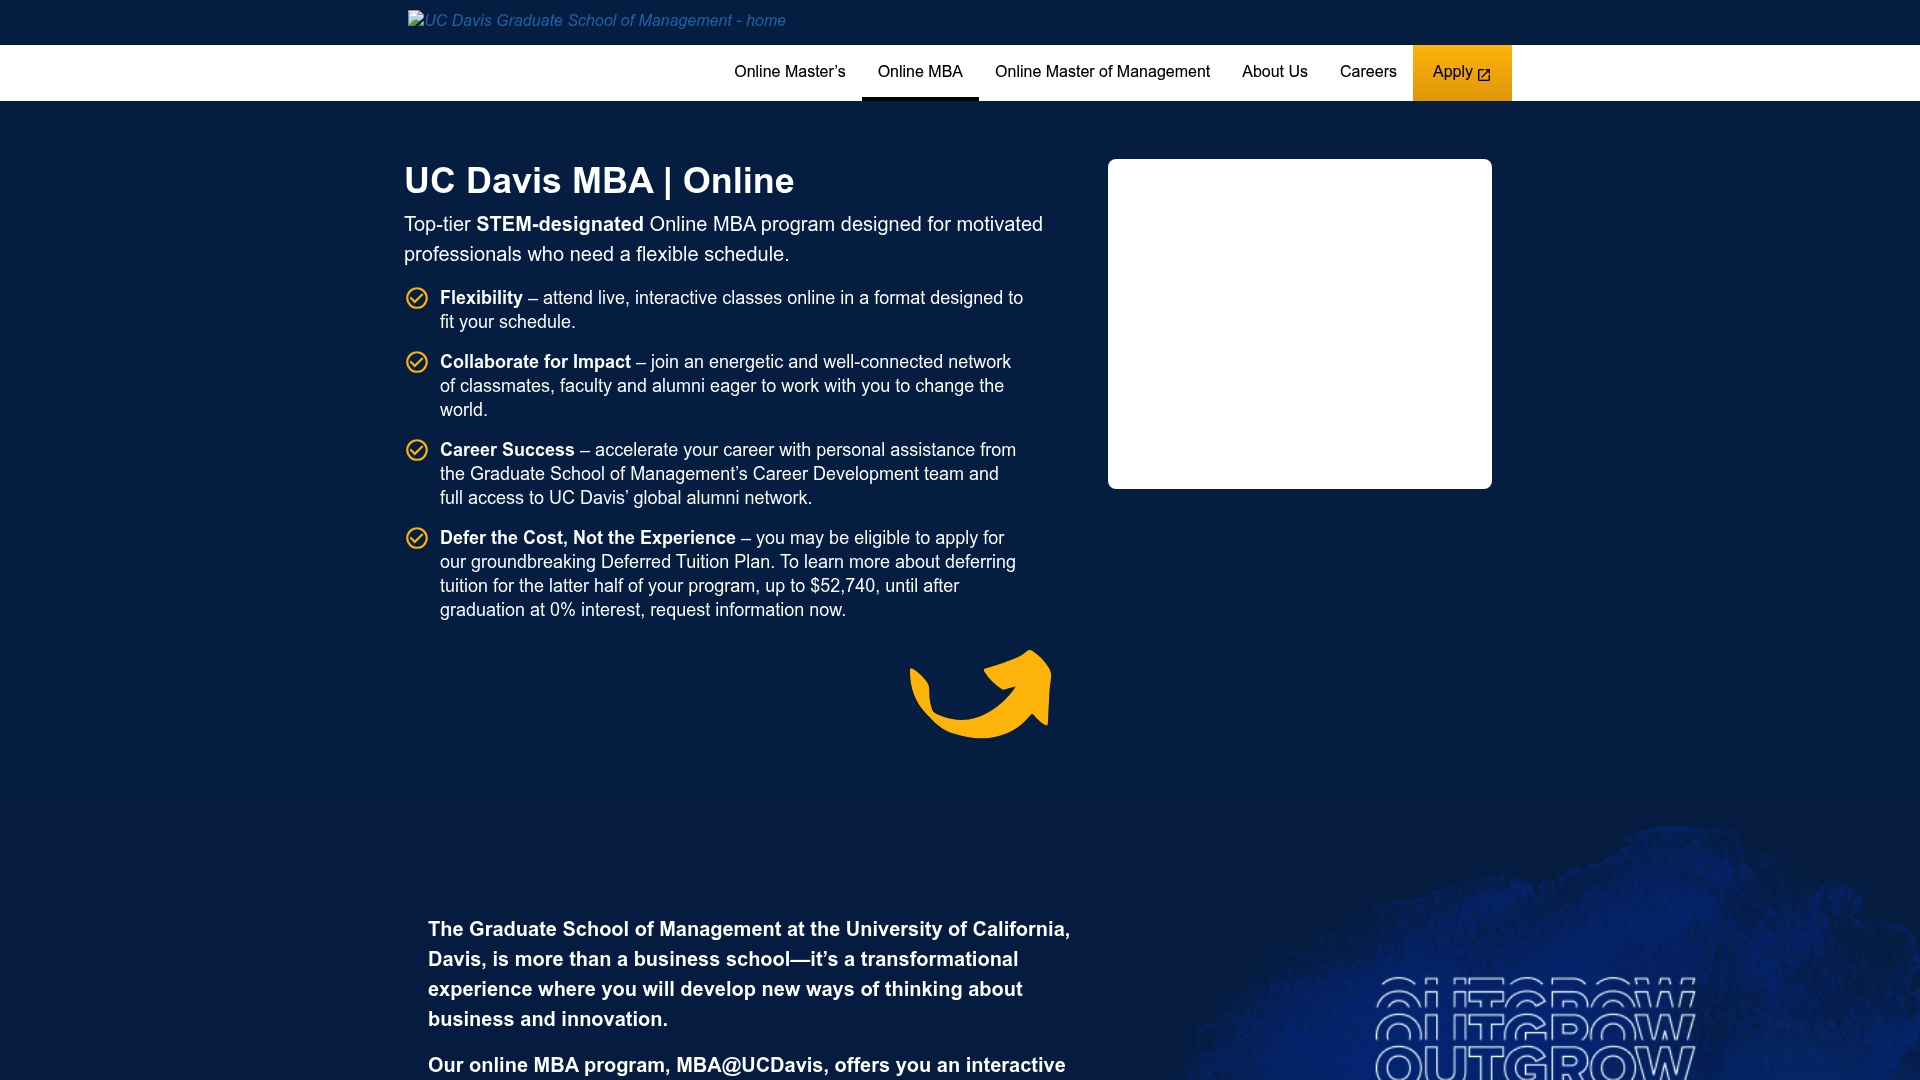Click the checkmark icon beside Collaborate for Impact
This screenshot has width=1920, height=1080.
(417, 362)
